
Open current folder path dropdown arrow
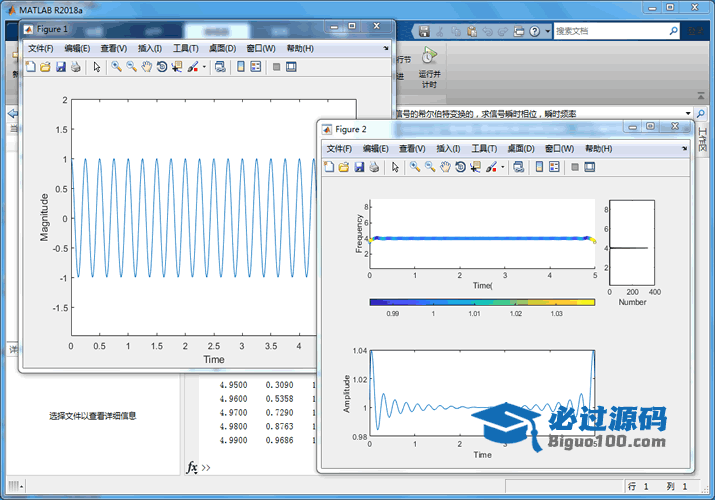pos(688,113)
